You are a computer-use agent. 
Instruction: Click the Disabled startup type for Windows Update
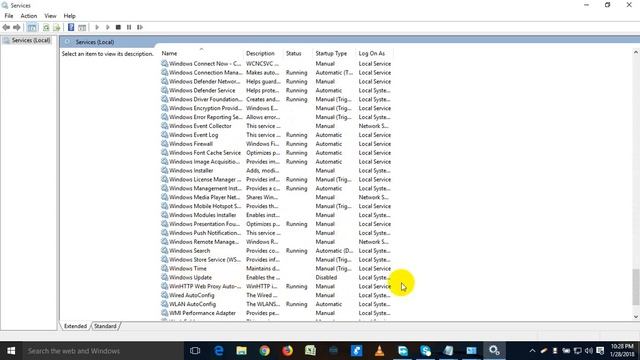tap(326, 277)
